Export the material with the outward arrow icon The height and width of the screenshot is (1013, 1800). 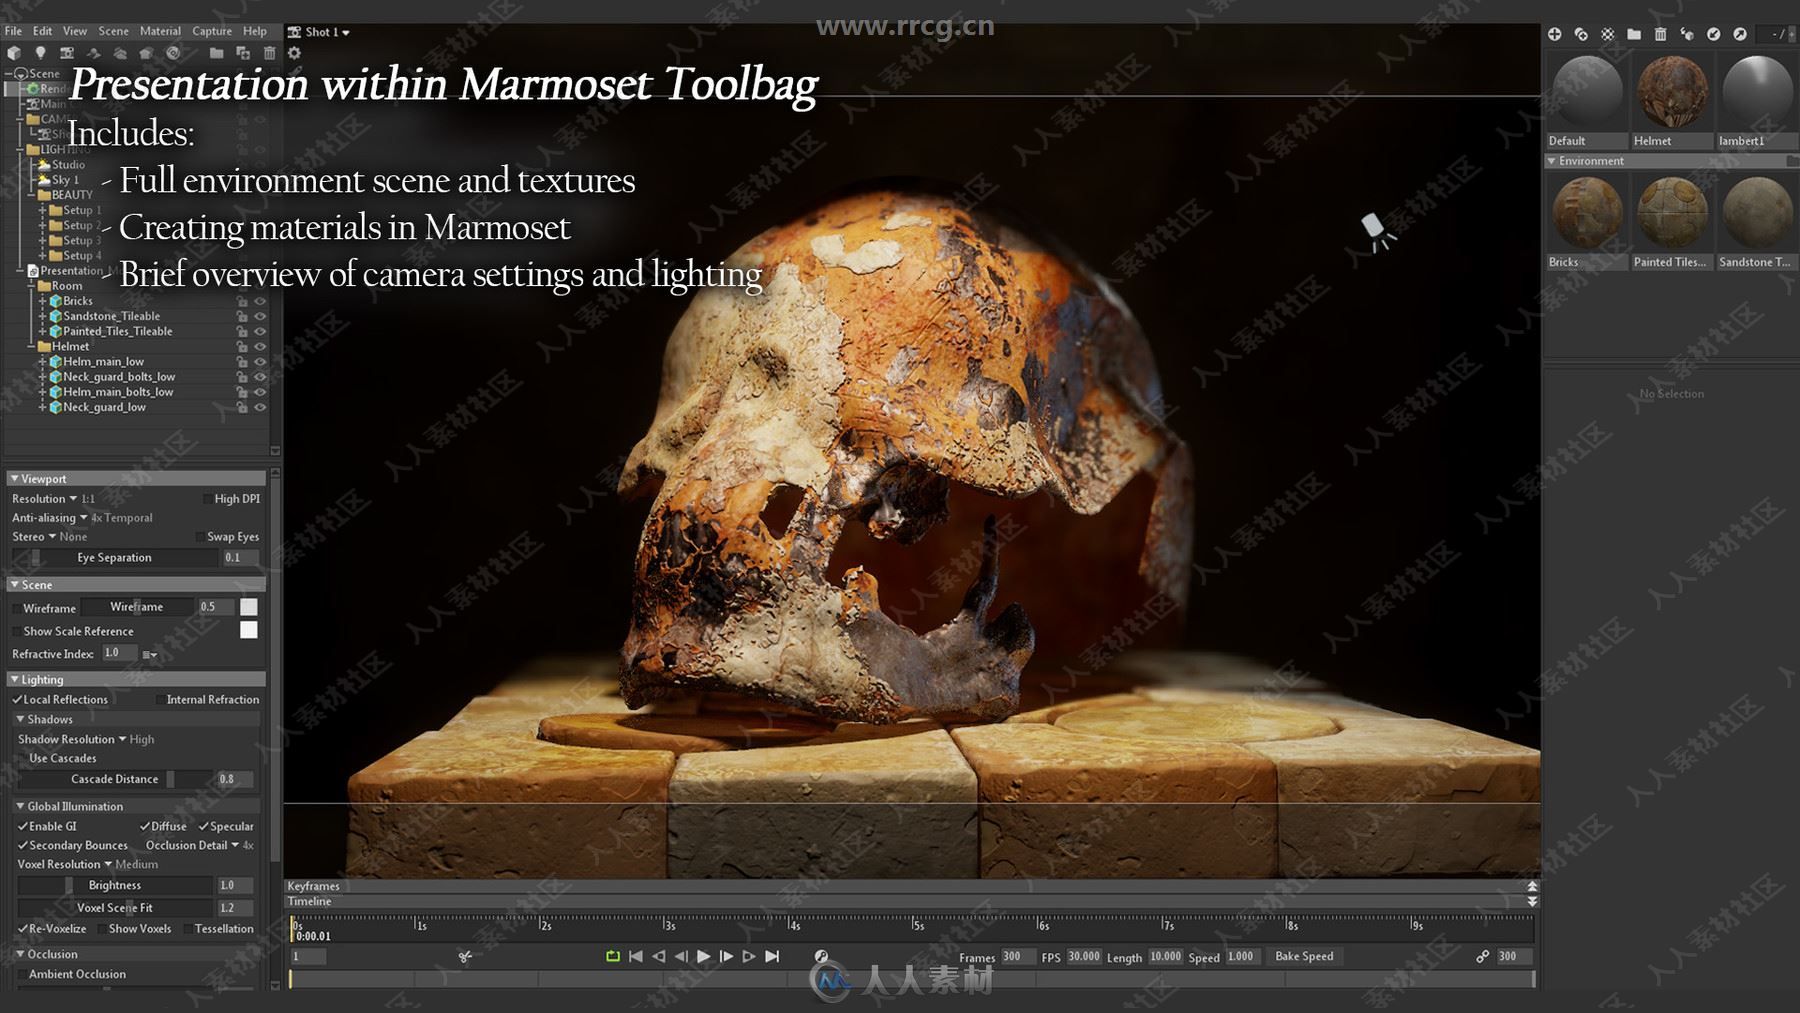click(1740, 34)
